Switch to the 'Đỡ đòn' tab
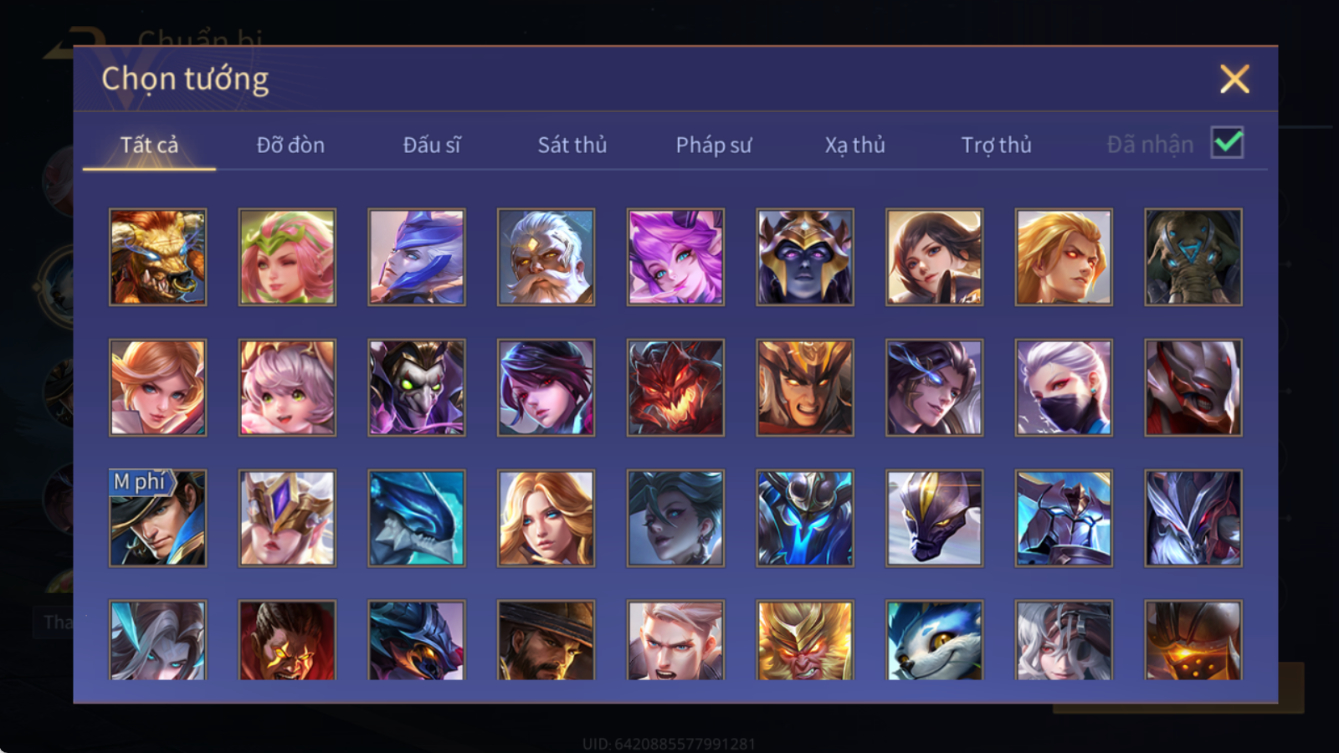The width and height of the screenshot is (1339, 753). [290, 145]
